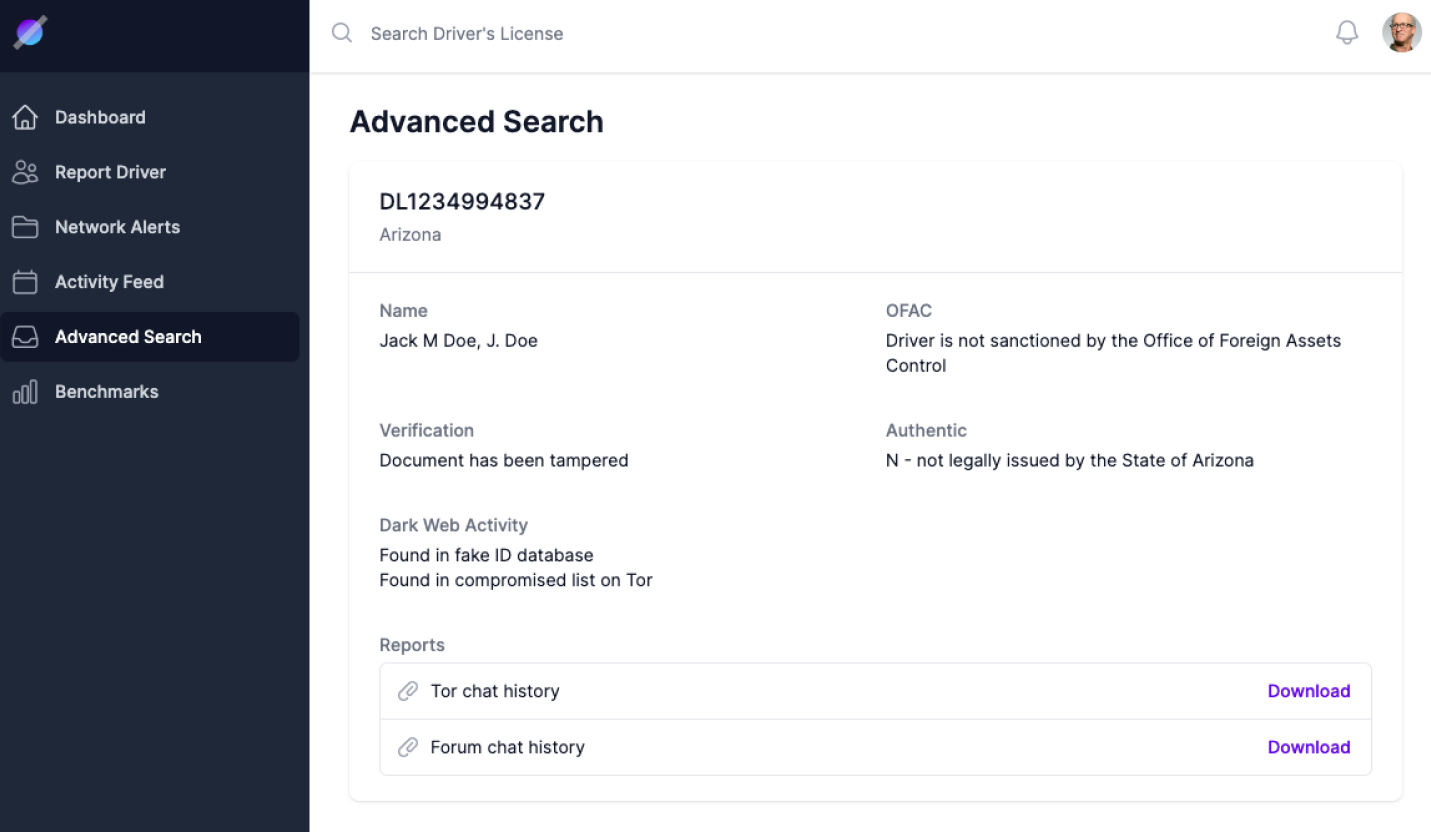Navigate to the Activity Feed label
The height and width of the screenshot is (832, 1431).
[109, 282]
